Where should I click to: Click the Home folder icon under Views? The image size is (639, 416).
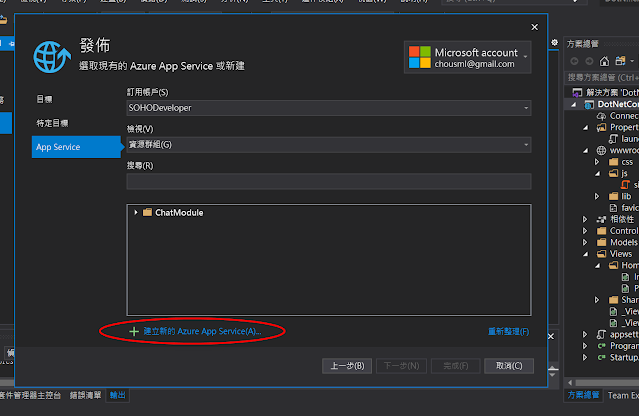(x=613, y=265)
